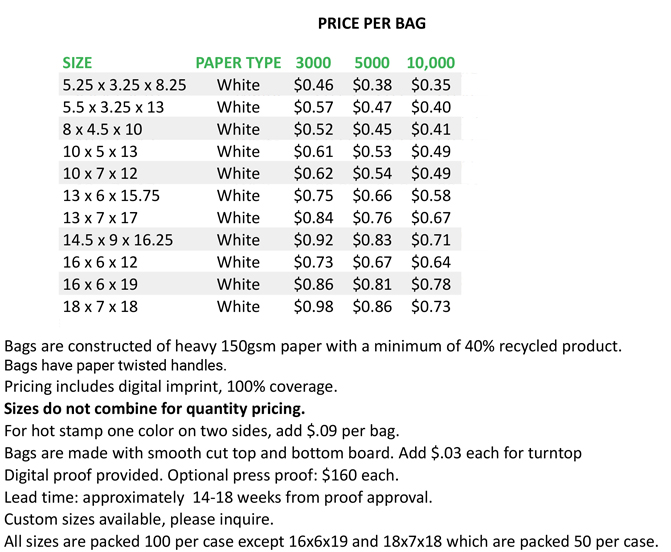Select the PAPER TYPE column header
The image size is (671, 552).
(x=238, y=63)
